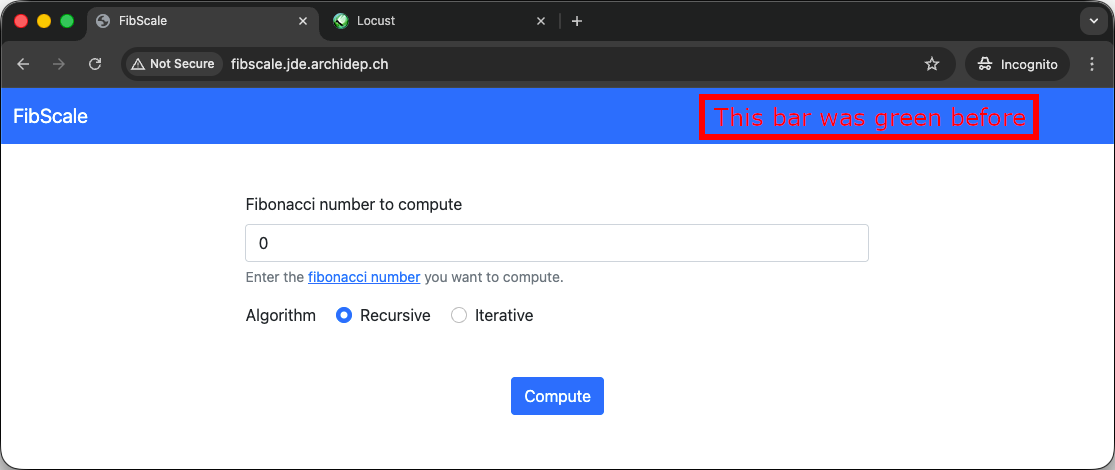This screenshot has height=470, width=1115.
Task: Close the FibScale tab
Action: pos(304,21)
